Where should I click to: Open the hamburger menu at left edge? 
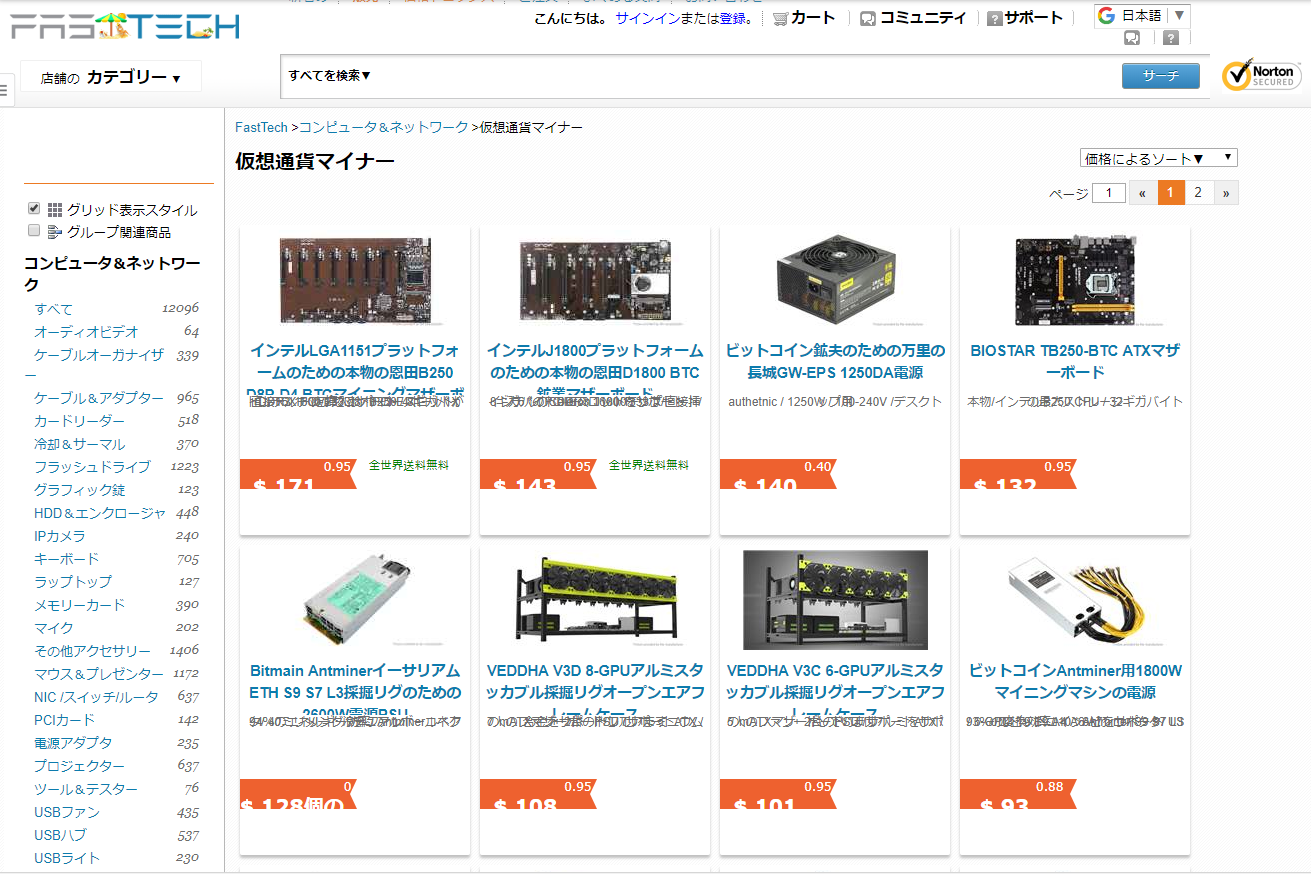click(4, 90)
